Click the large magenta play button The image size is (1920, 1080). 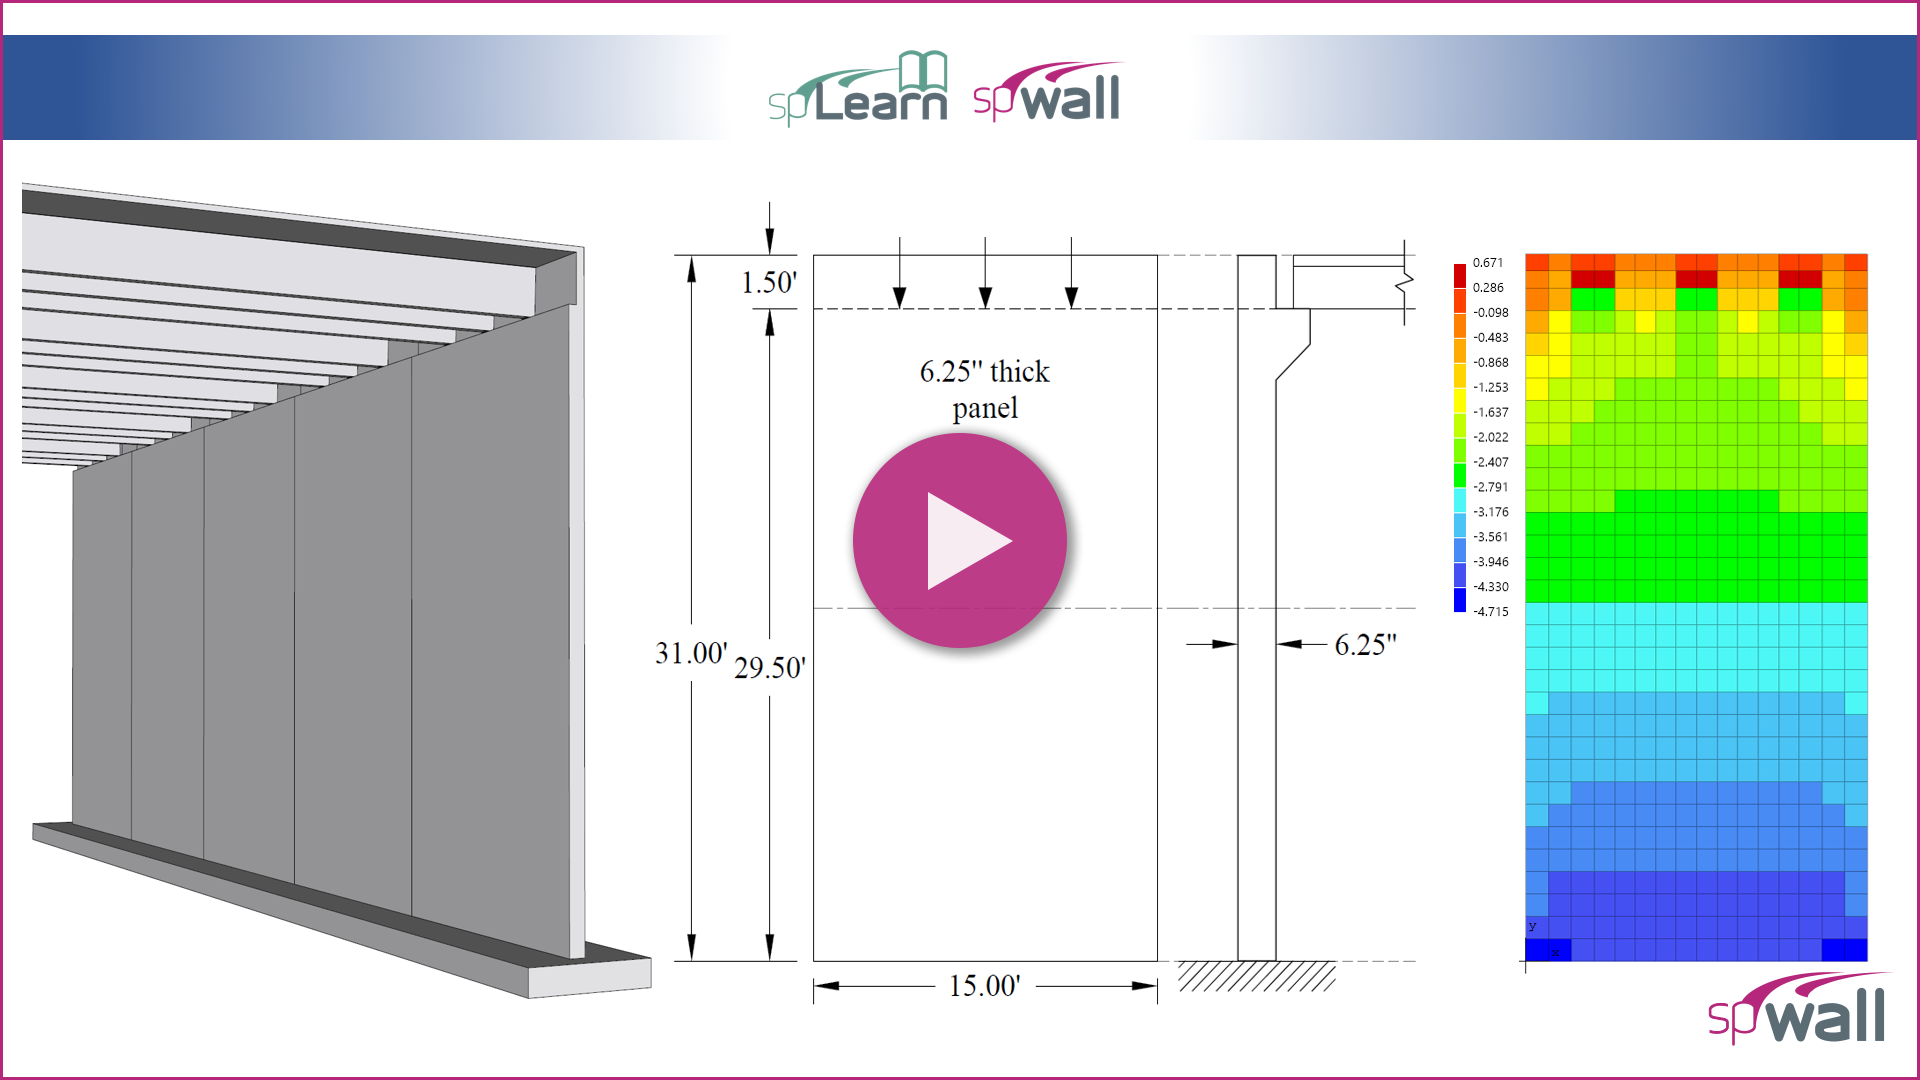click(959, 541)
